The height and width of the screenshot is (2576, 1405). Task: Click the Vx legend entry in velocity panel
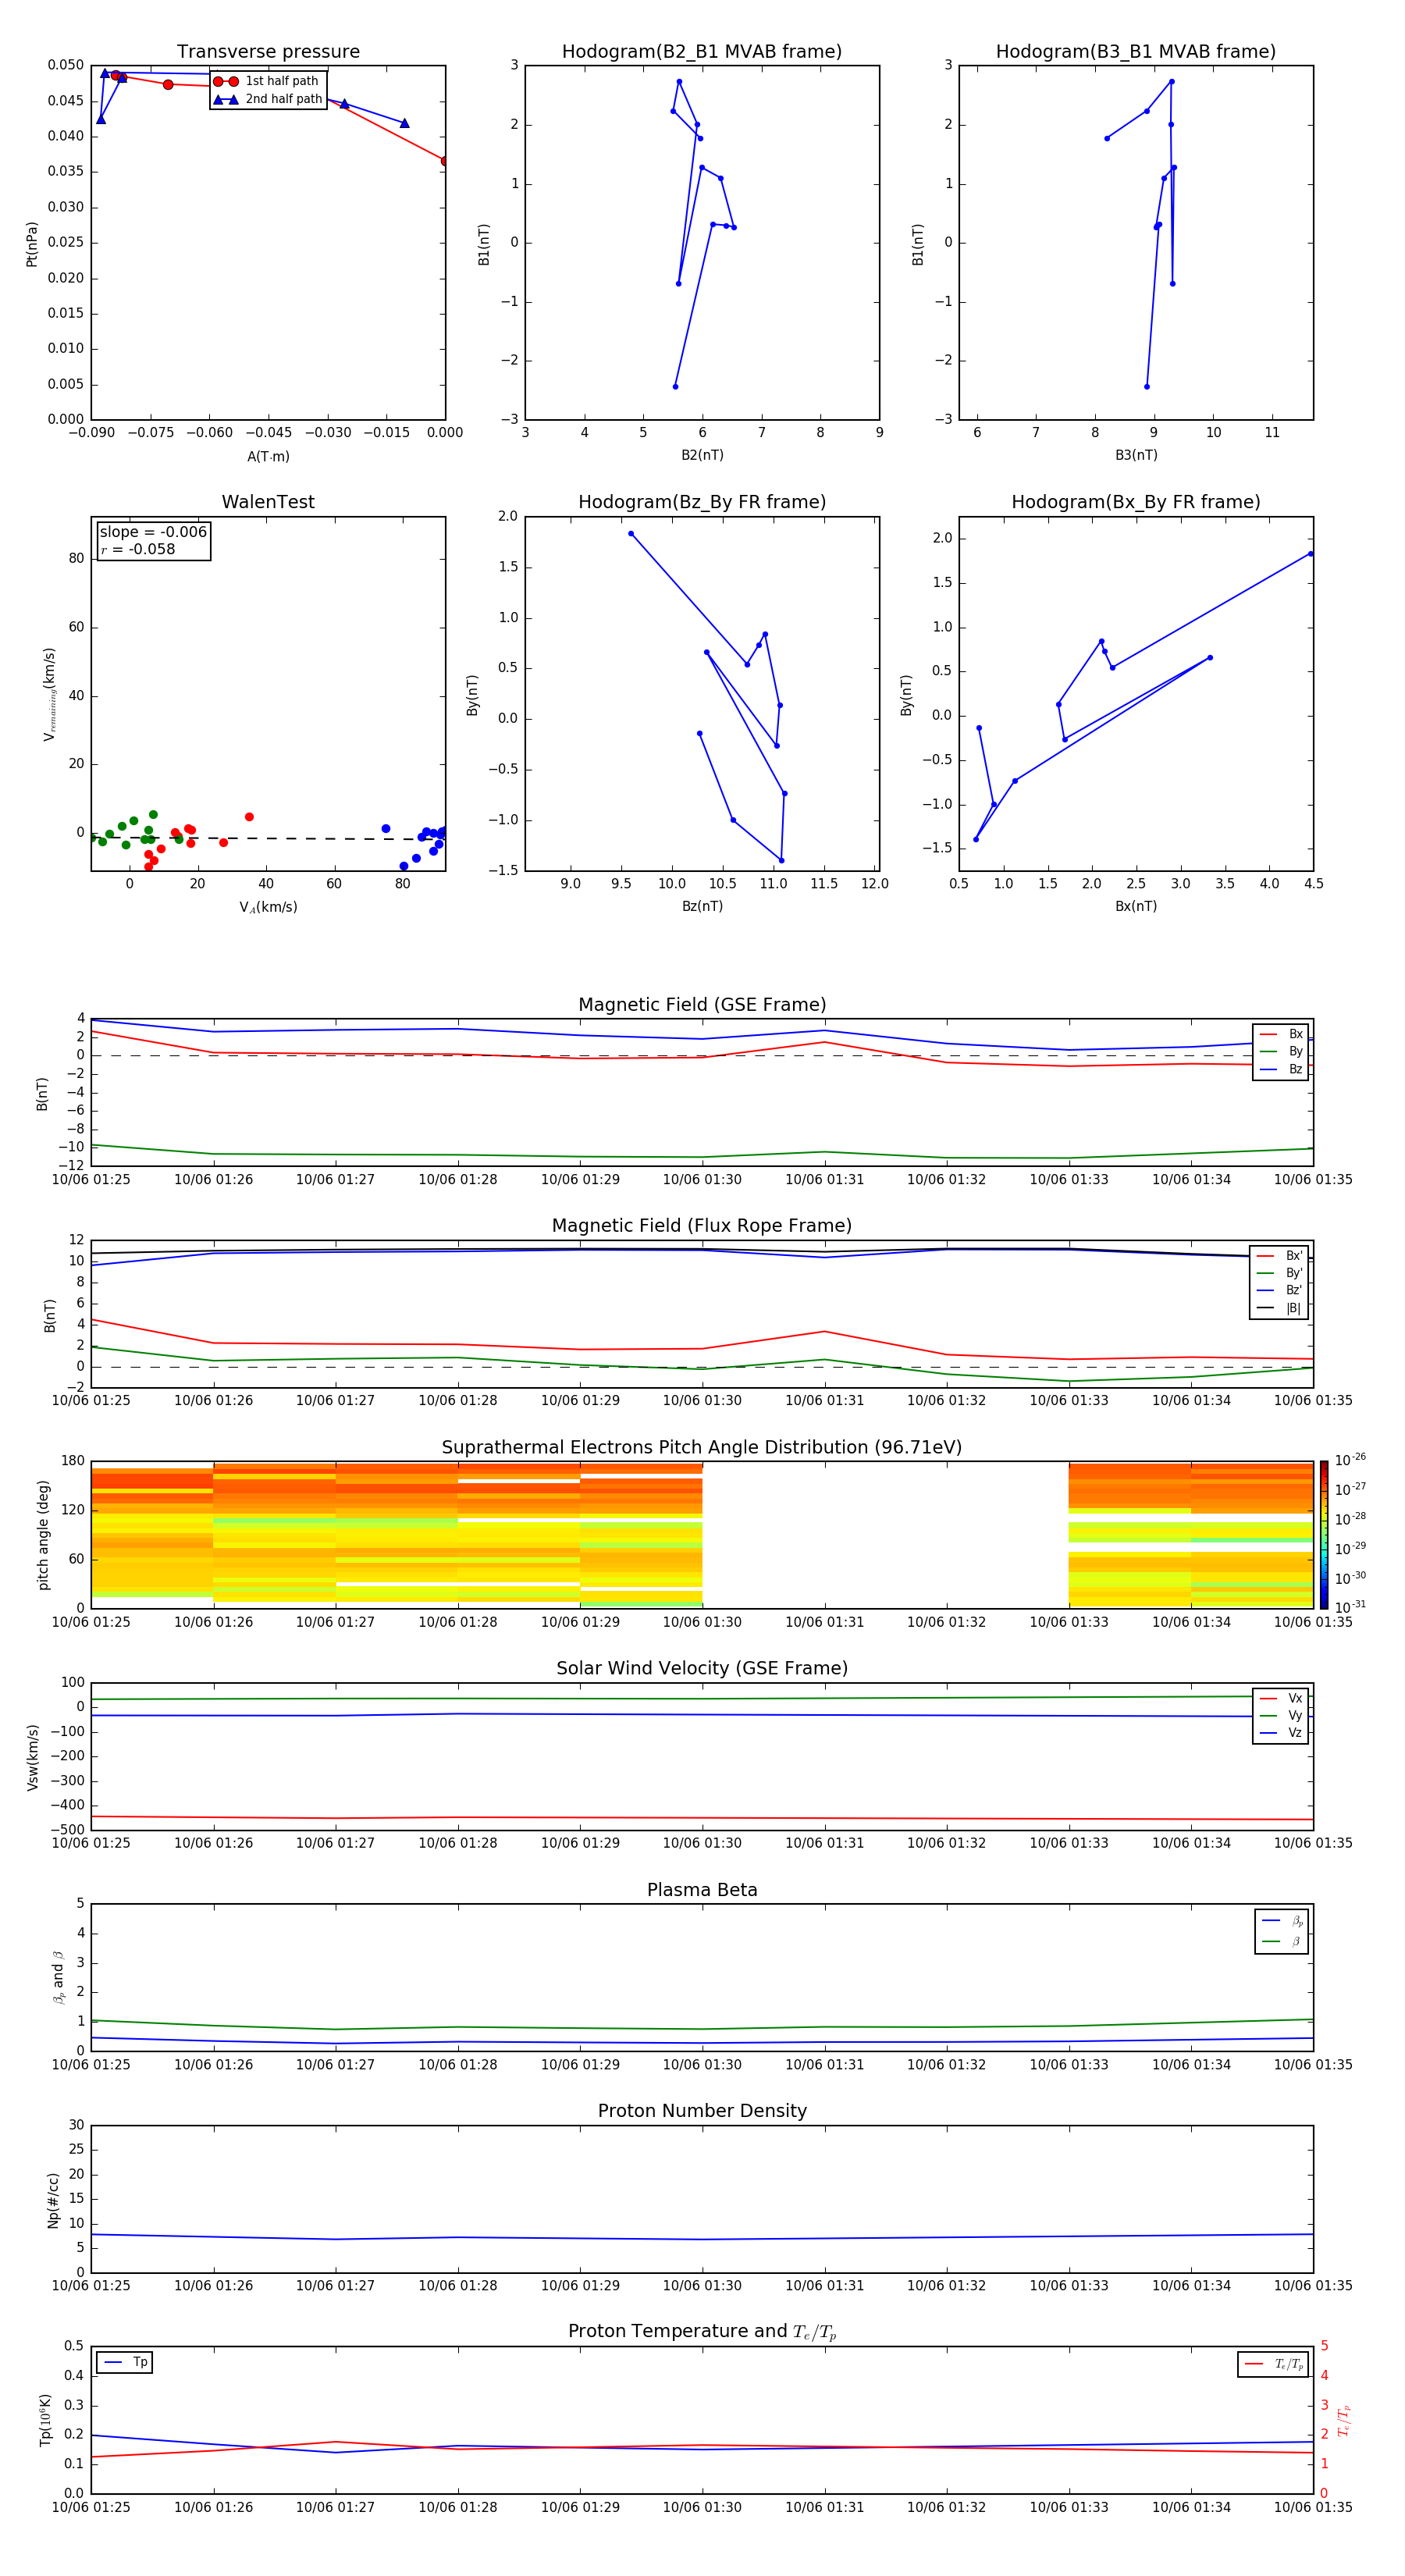pos(1281,1699)
